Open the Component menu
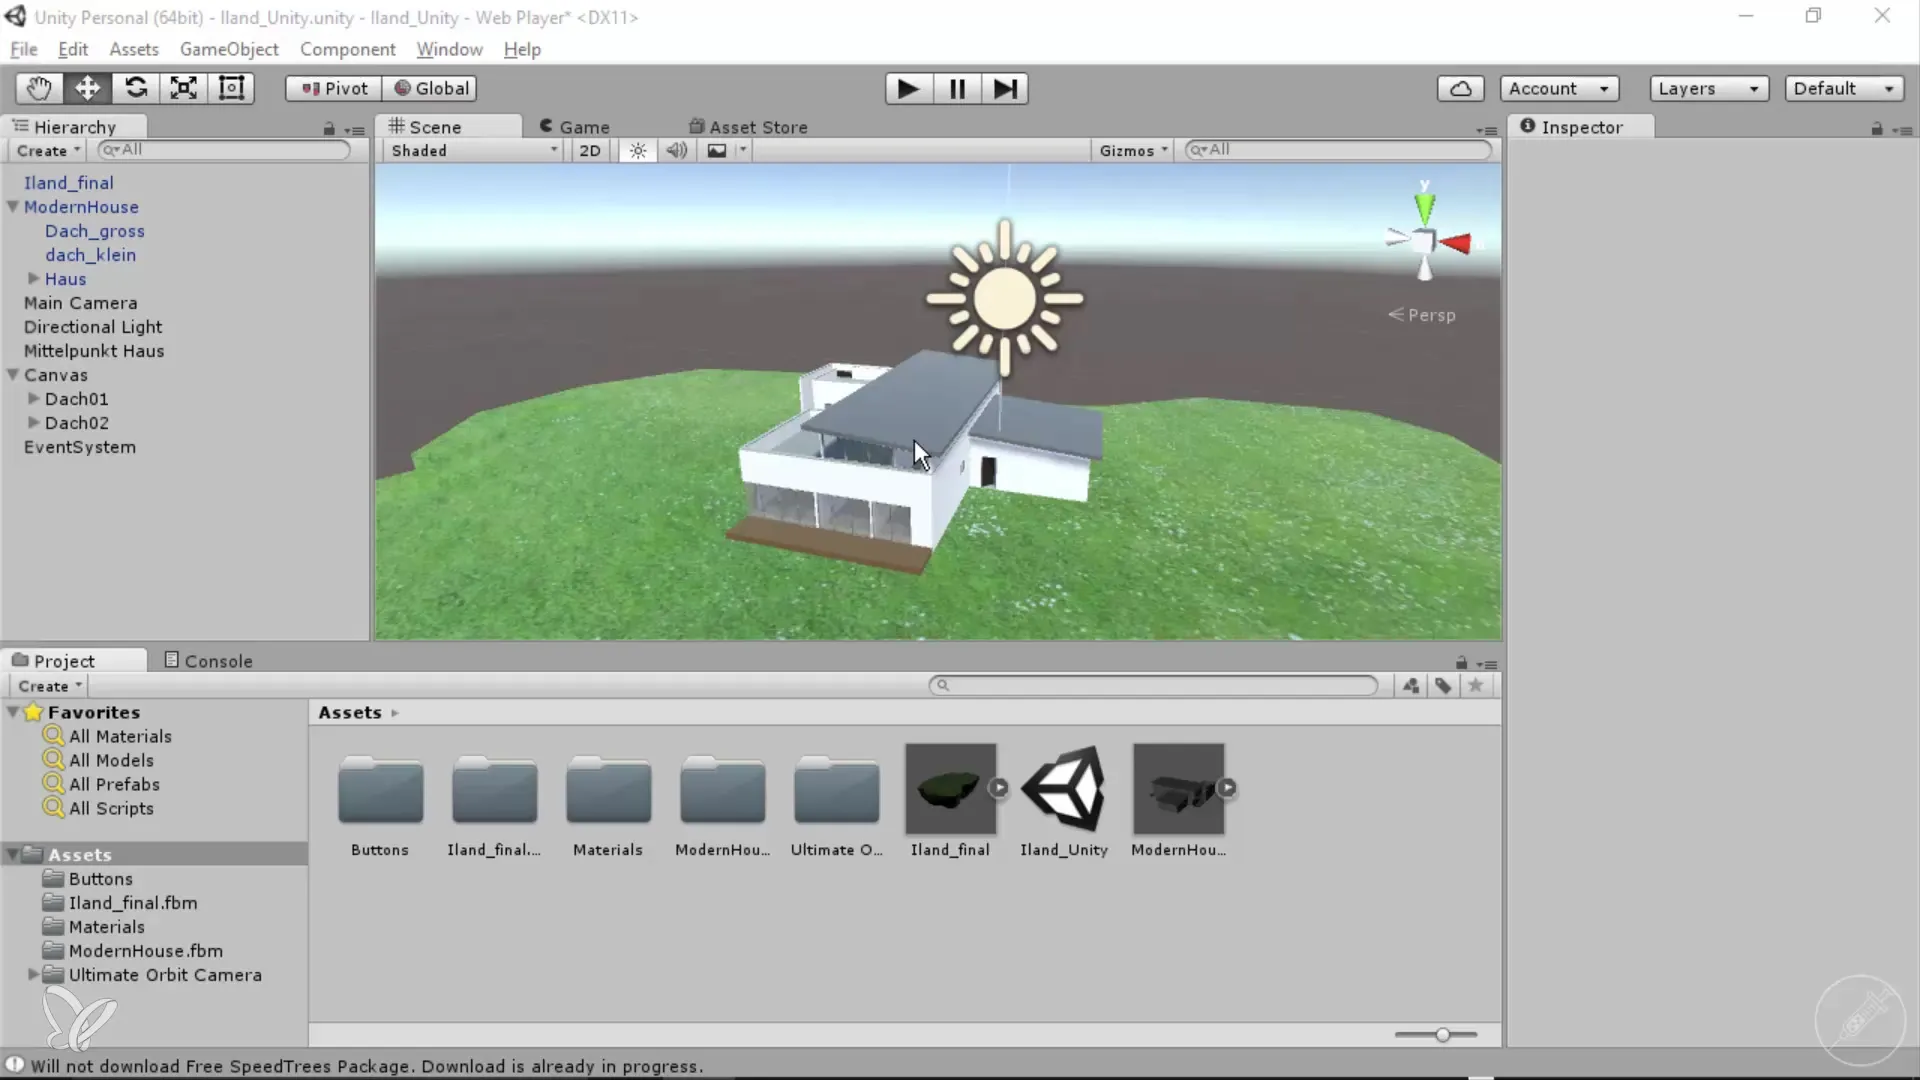Viewport: 1920px width, 1080px height. pos(347,49)
